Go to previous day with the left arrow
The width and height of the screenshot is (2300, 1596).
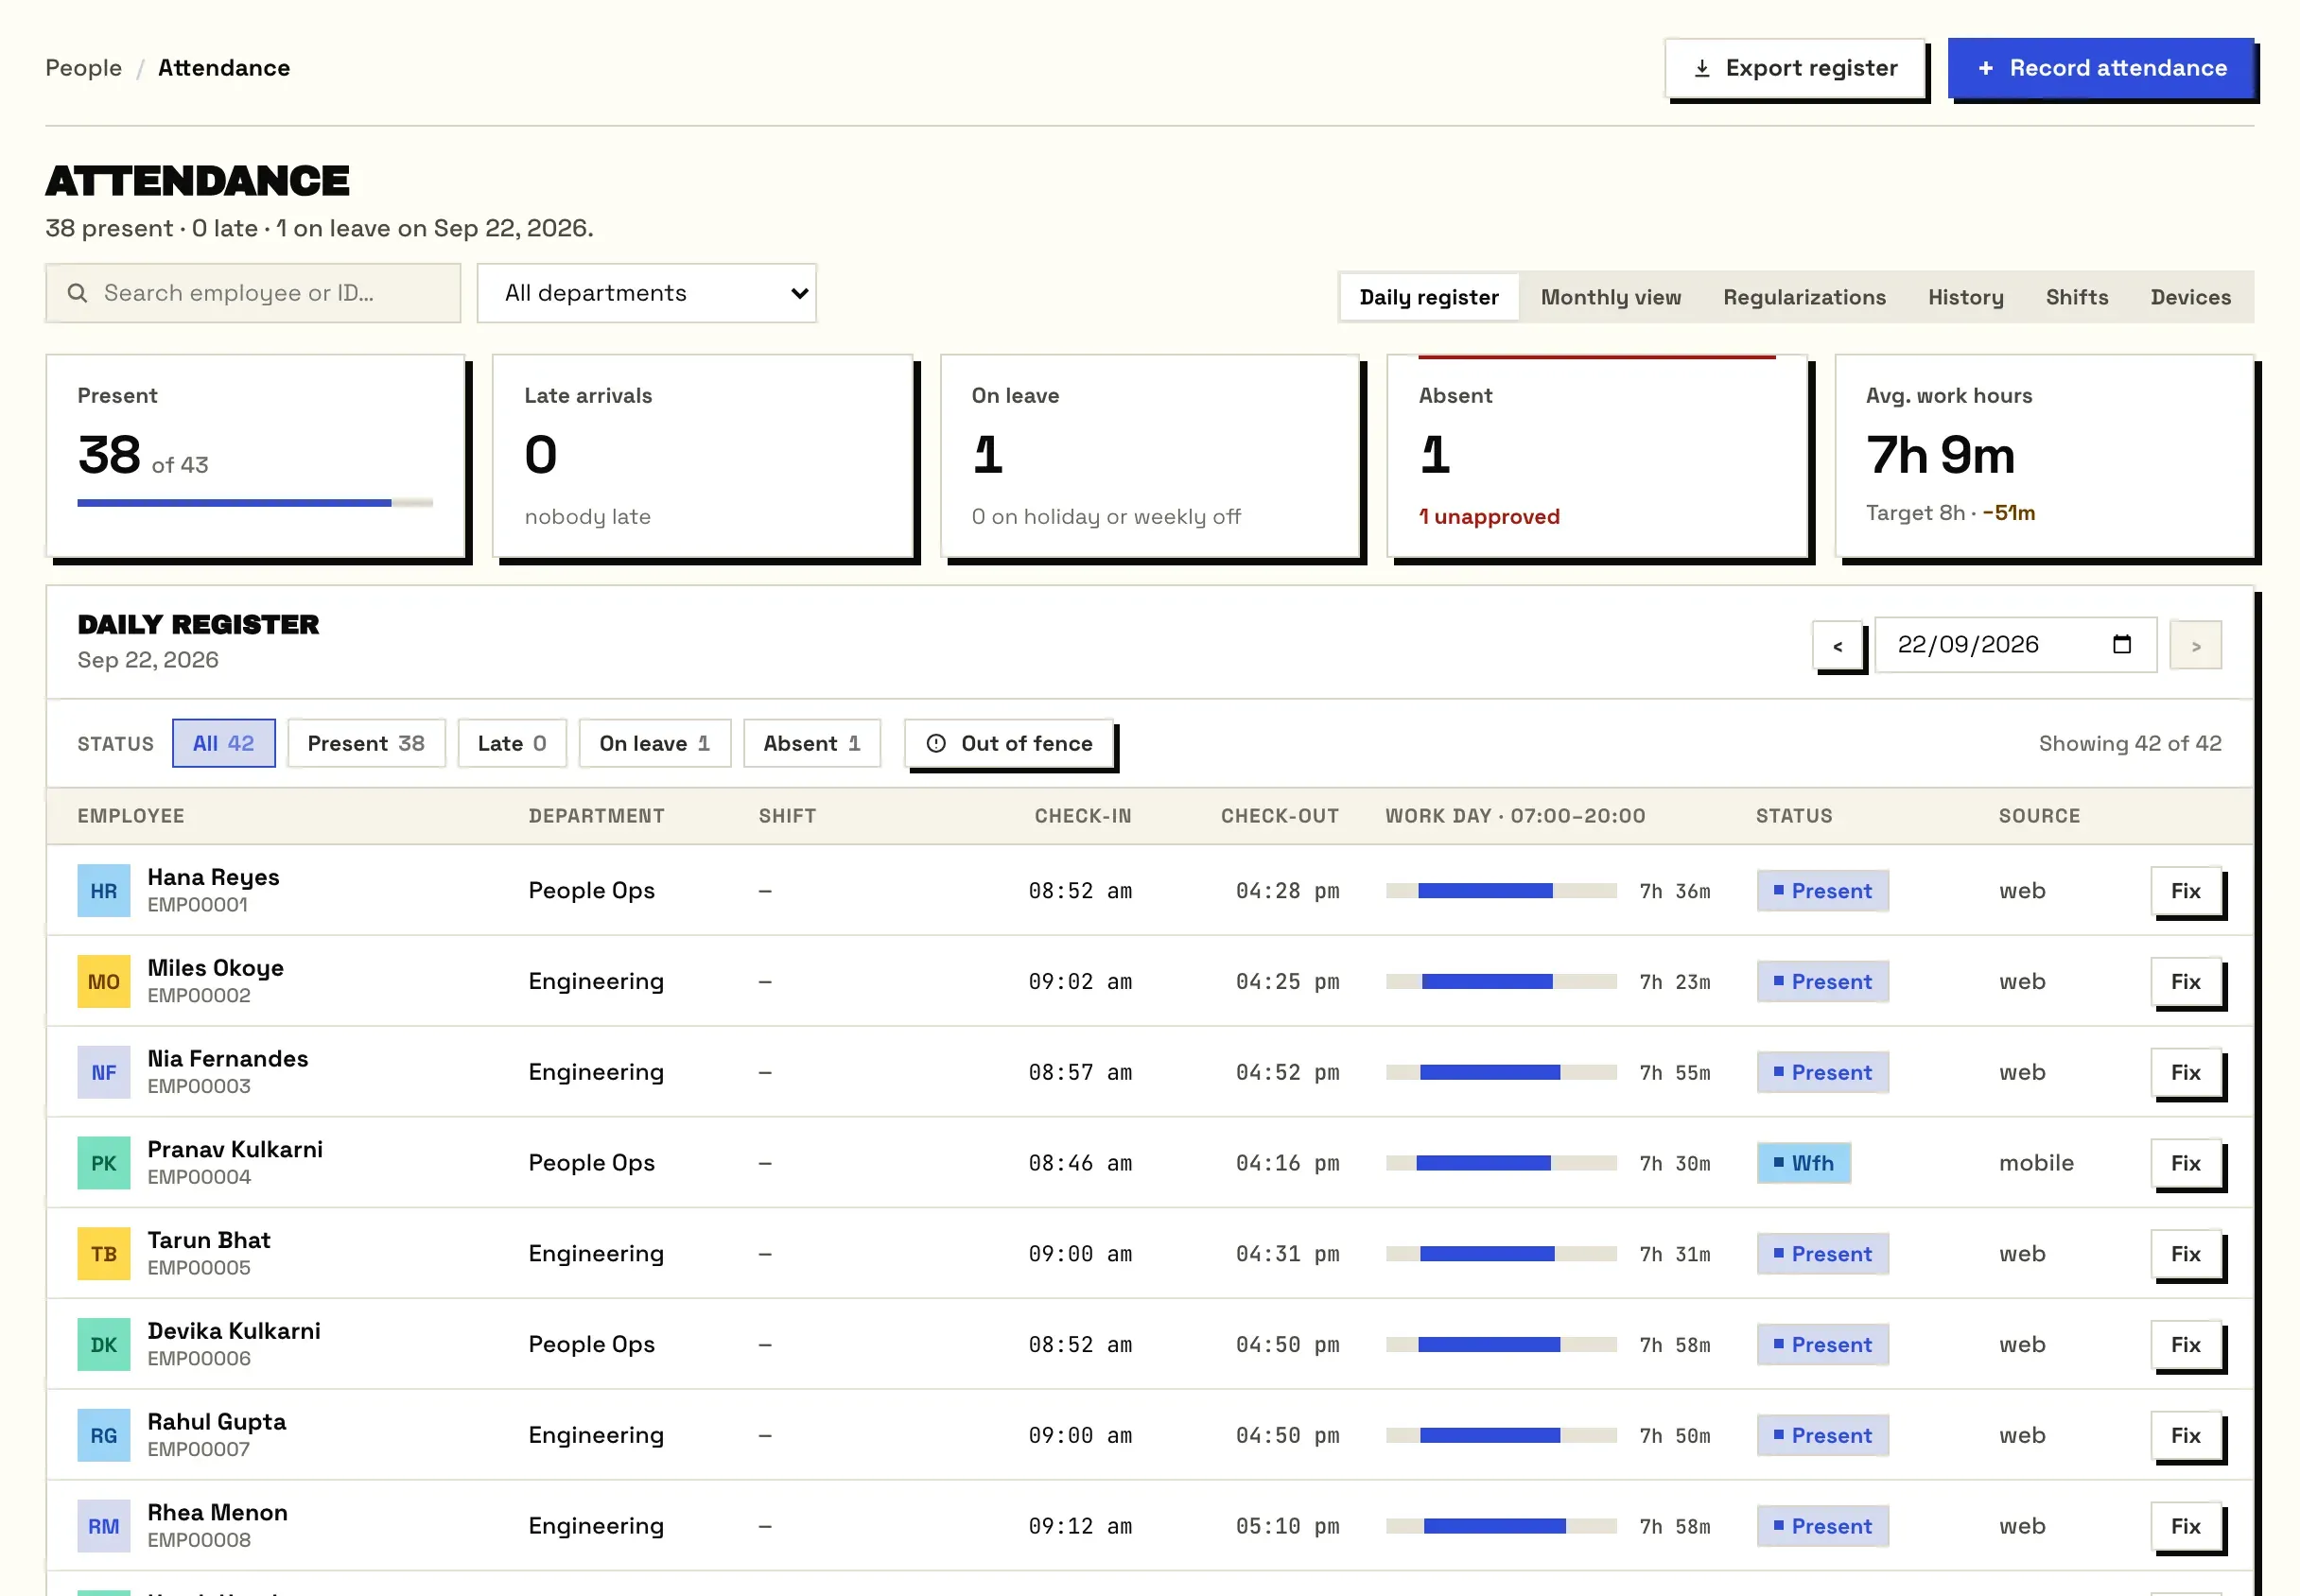pos(1838,646)
